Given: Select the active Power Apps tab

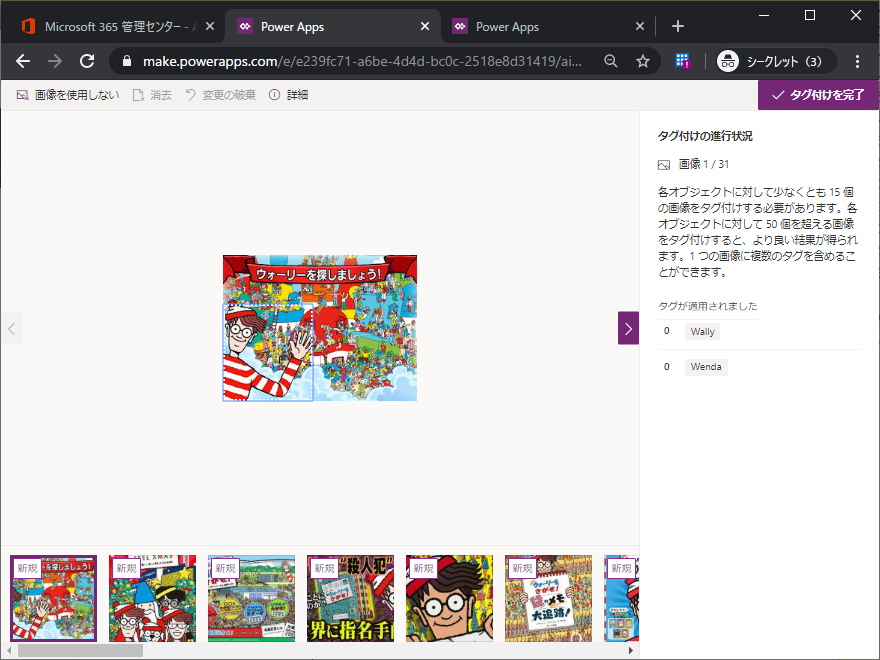Looking at the screenshot, I should [x=333, y=26].
